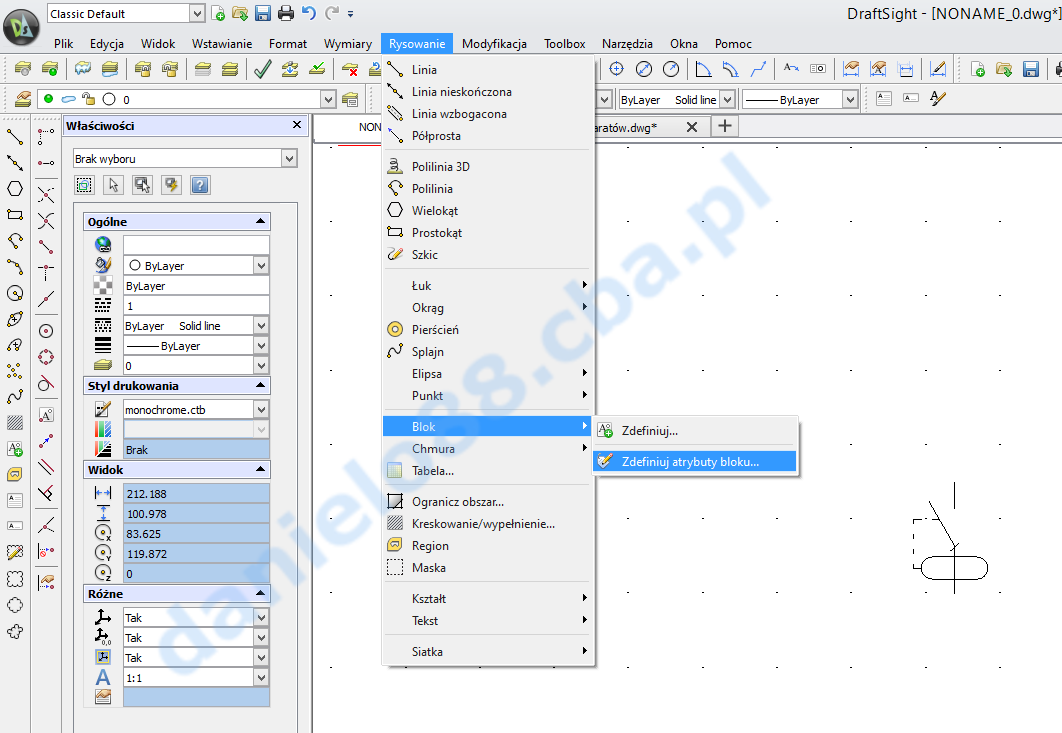Open the 1:1 annotation scale dropdown
Viewport: 1062px width, 733px height.
point(261,677)
